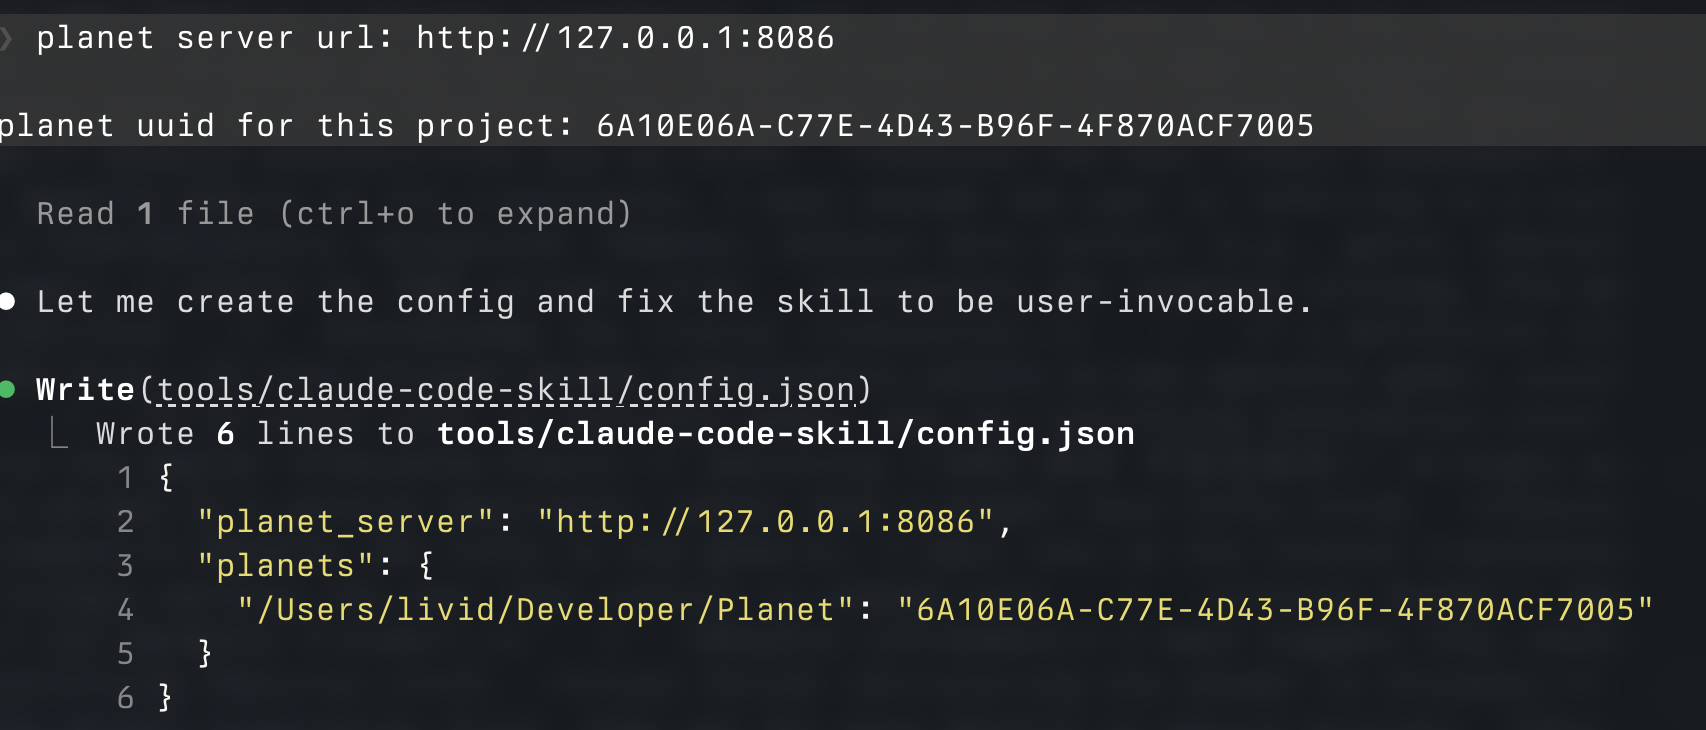
Task: Open the underlined tools/claude-code-skill/config.json path
Action: click(x=506, y=390)
